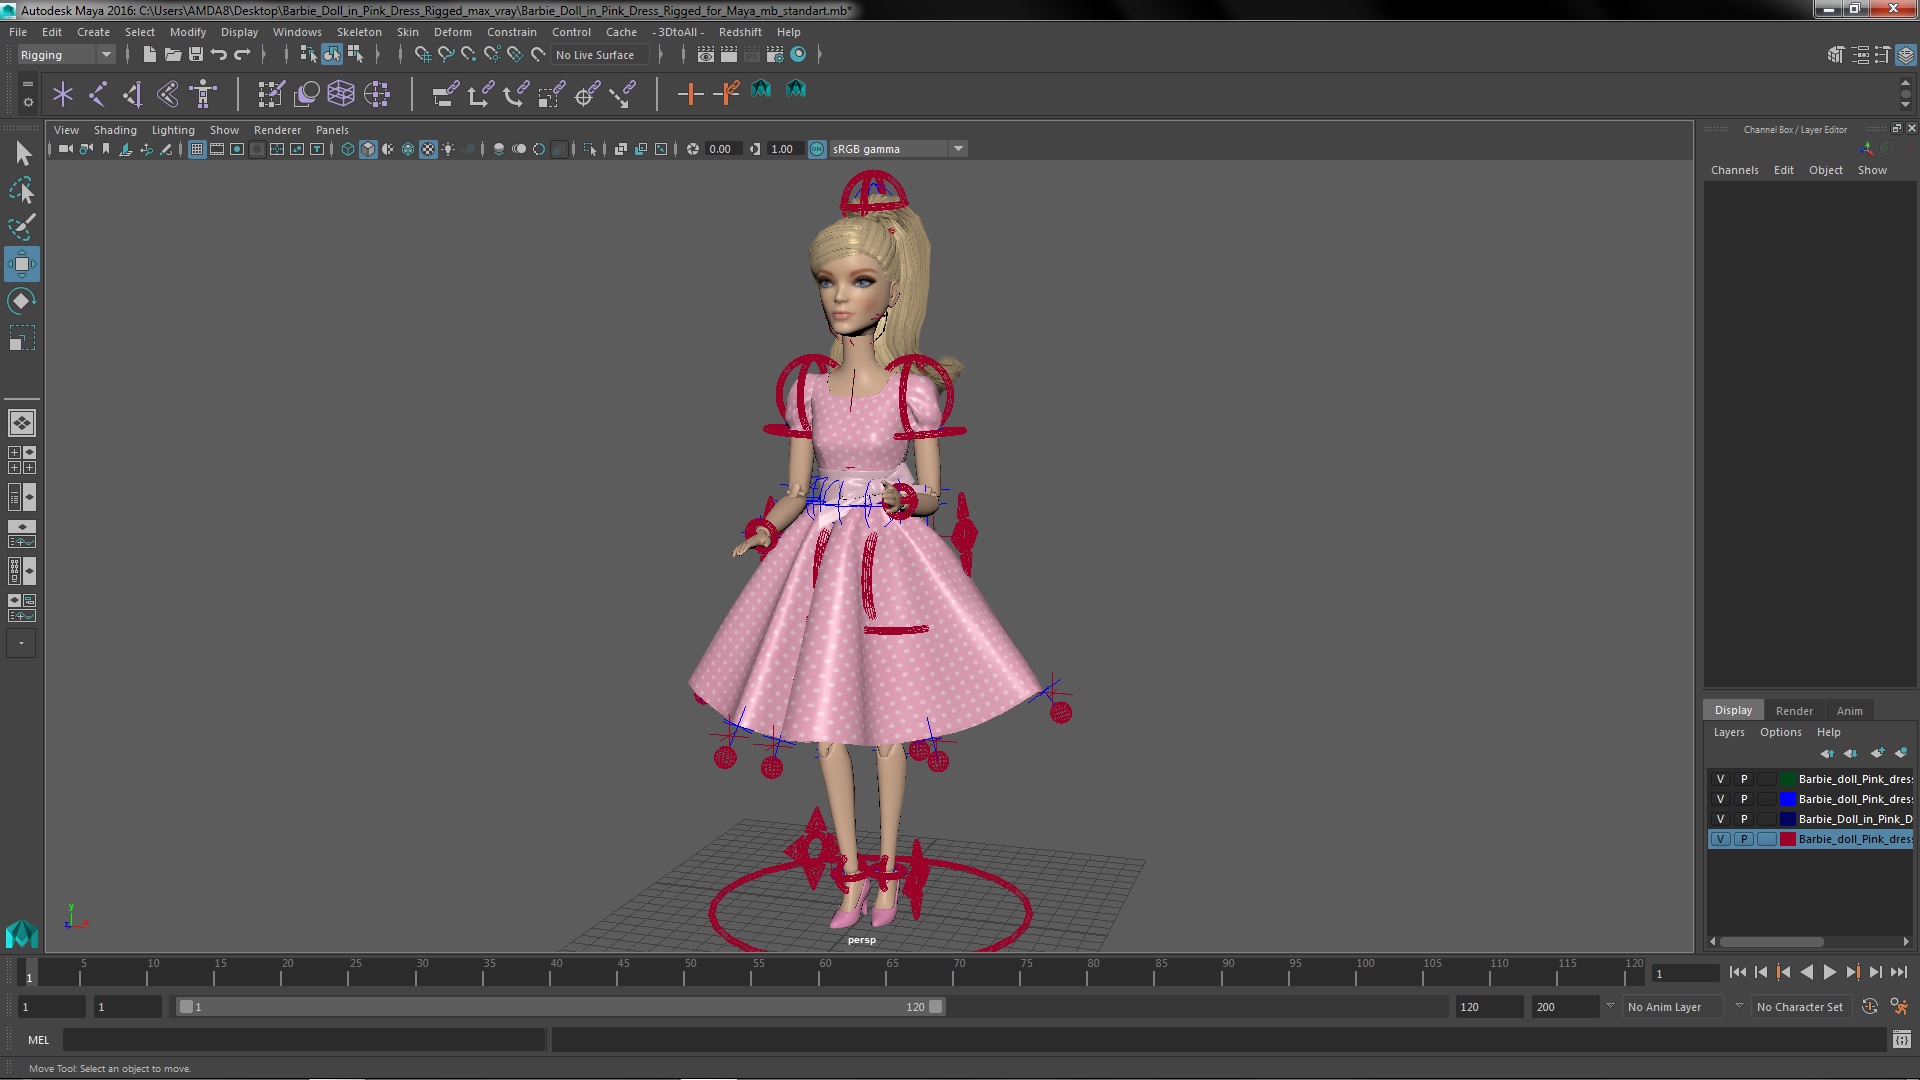This screenshot has height=1080, width=1920.
Task: Toggle visibility V of bright blue layer
Action: click(x=1720, y=799)
